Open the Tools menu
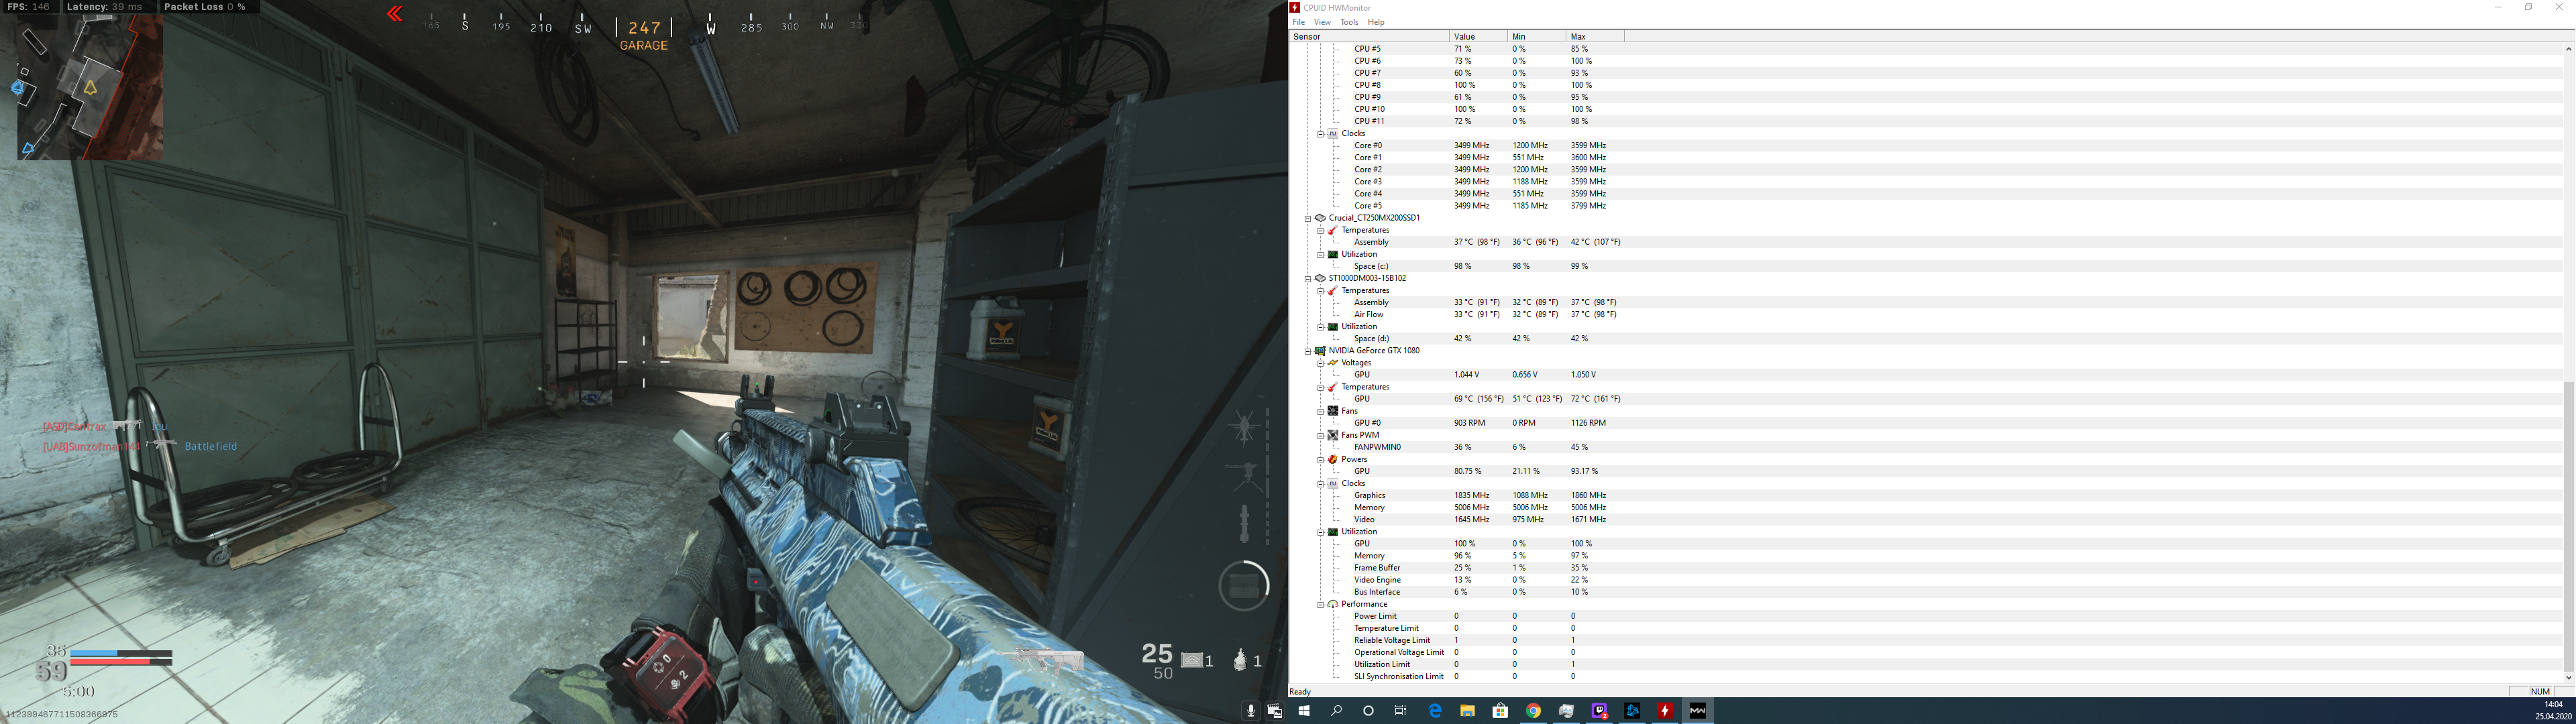 pyautogui.click(x=1349, y=22)
